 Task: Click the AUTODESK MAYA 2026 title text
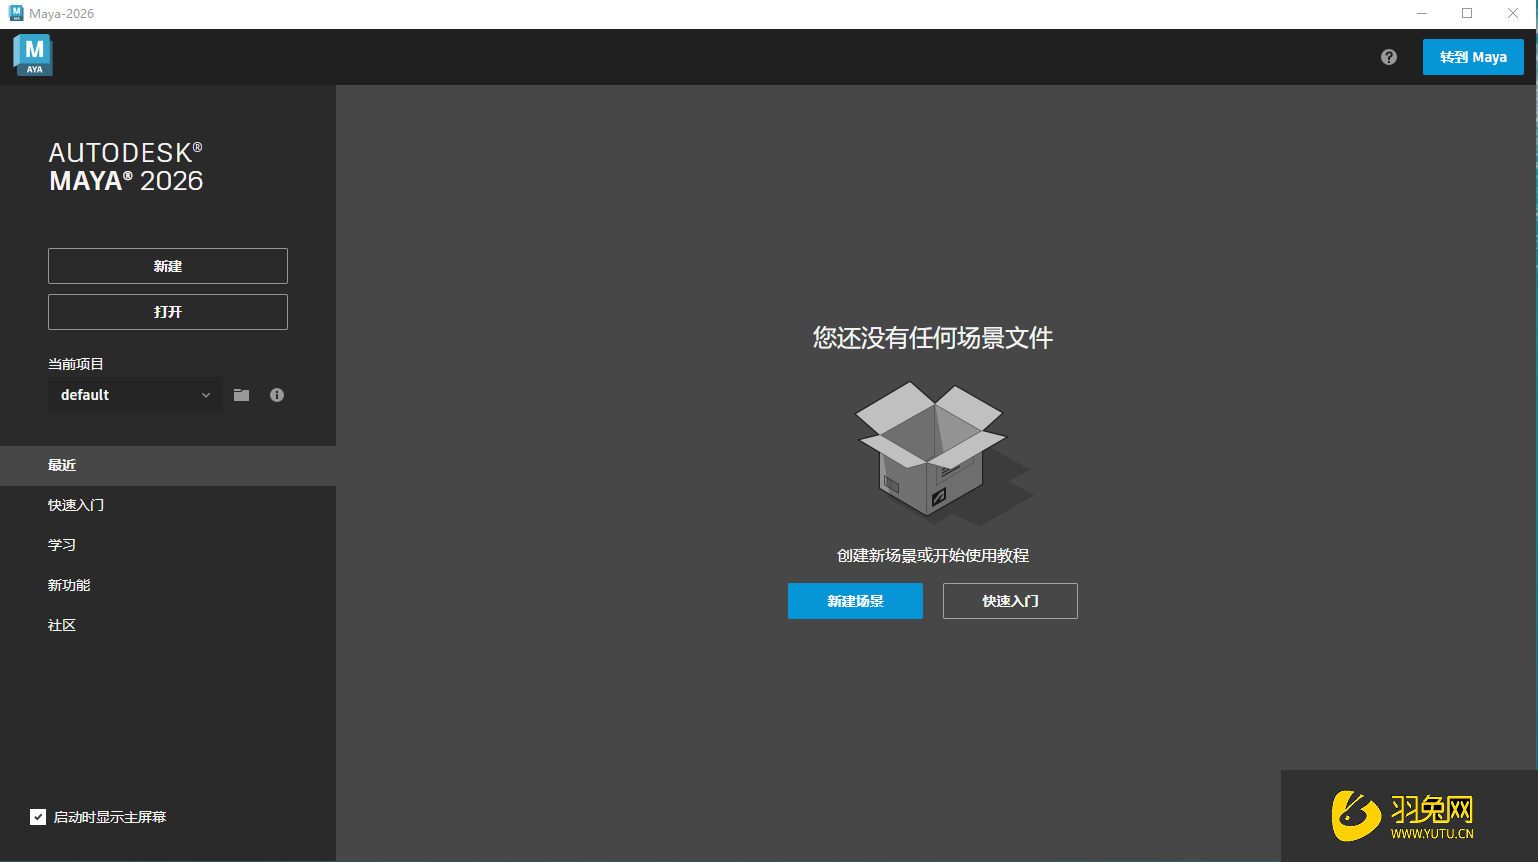[126, 167]
